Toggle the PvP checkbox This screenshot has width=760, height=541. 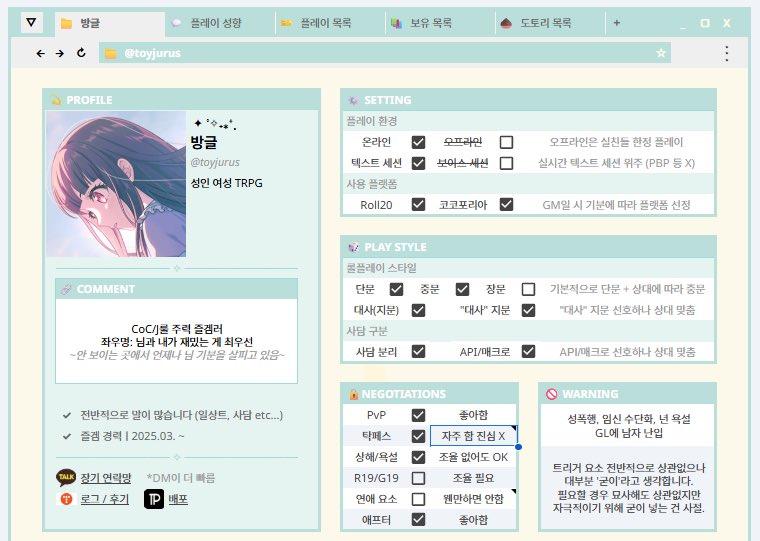(x=418, y=415)
